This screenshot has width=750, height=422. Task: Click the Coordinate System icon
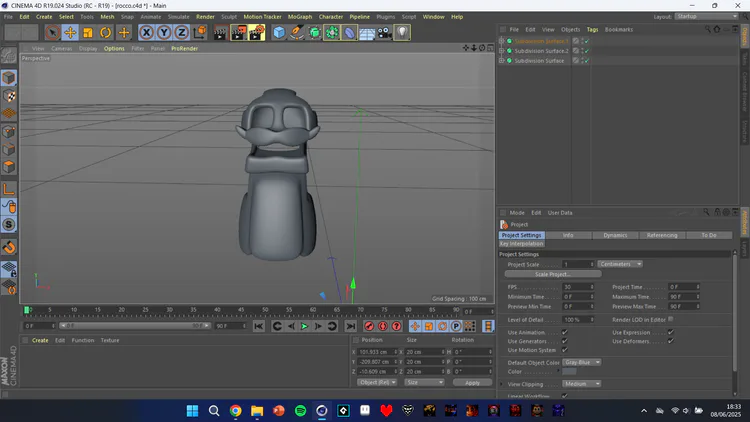[200, 33]
